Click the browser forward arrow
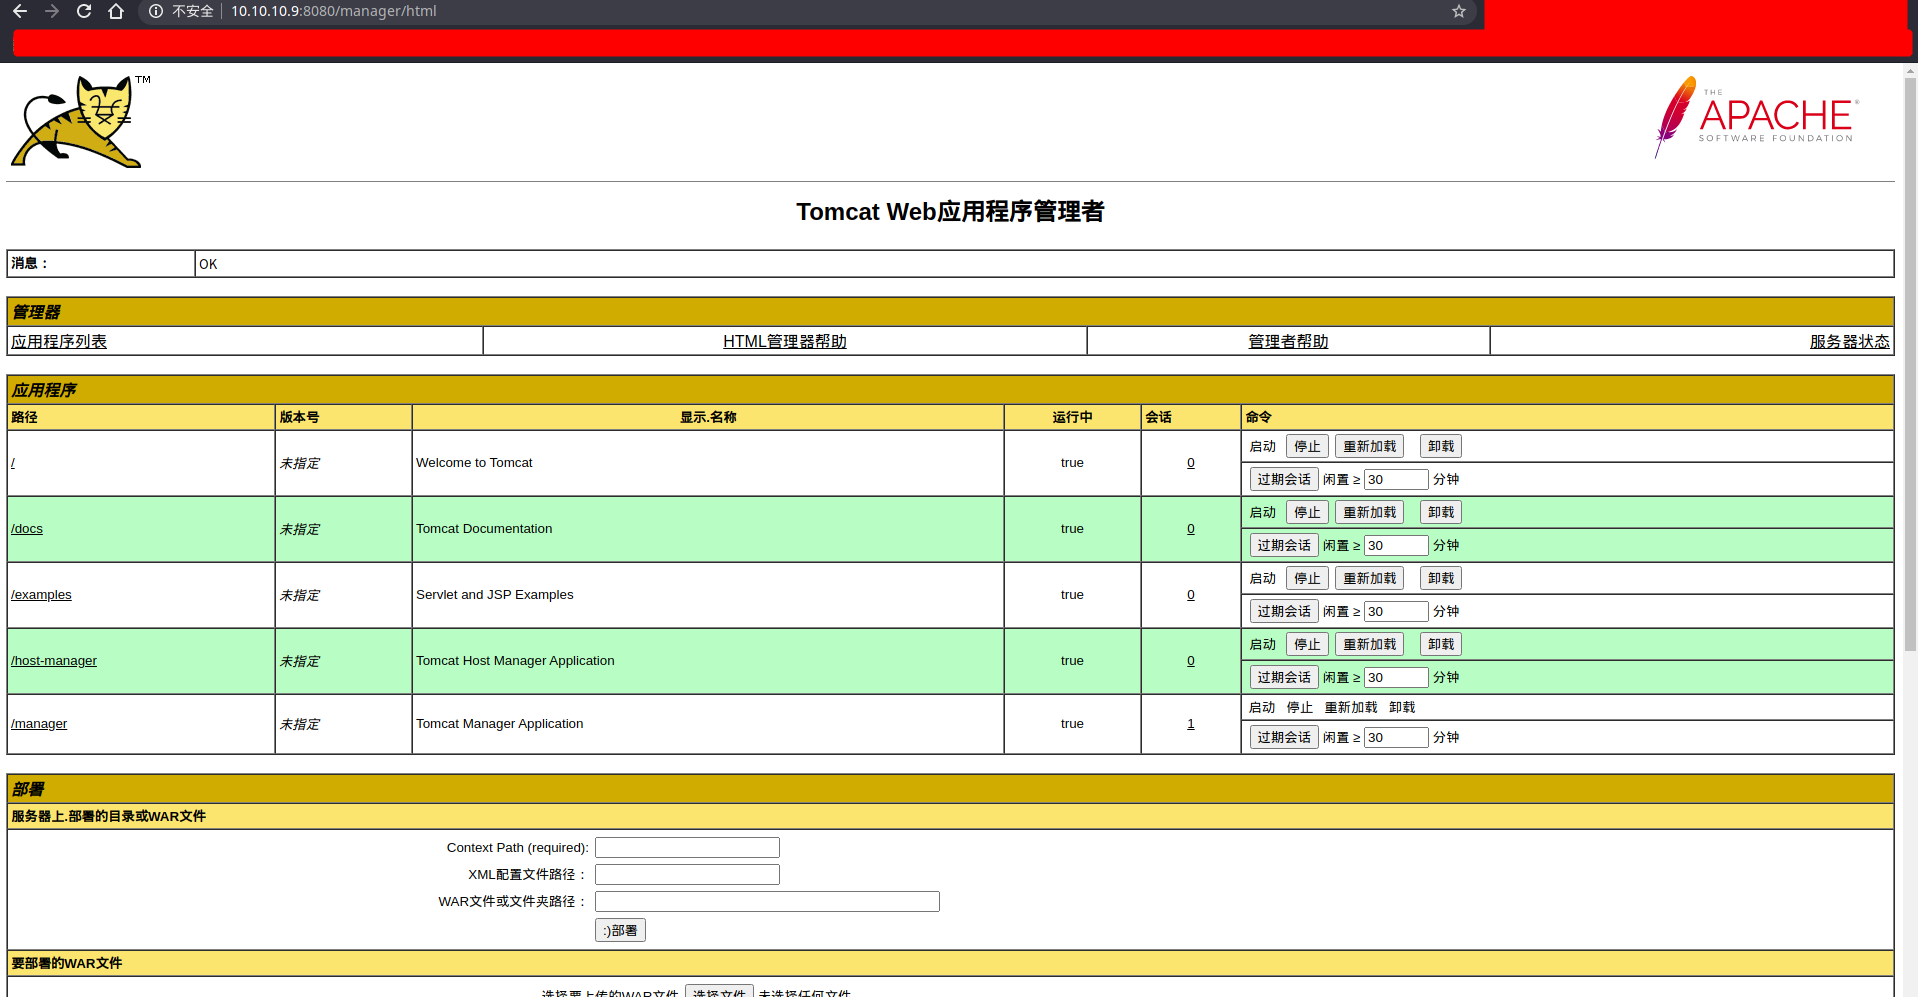 52,11
